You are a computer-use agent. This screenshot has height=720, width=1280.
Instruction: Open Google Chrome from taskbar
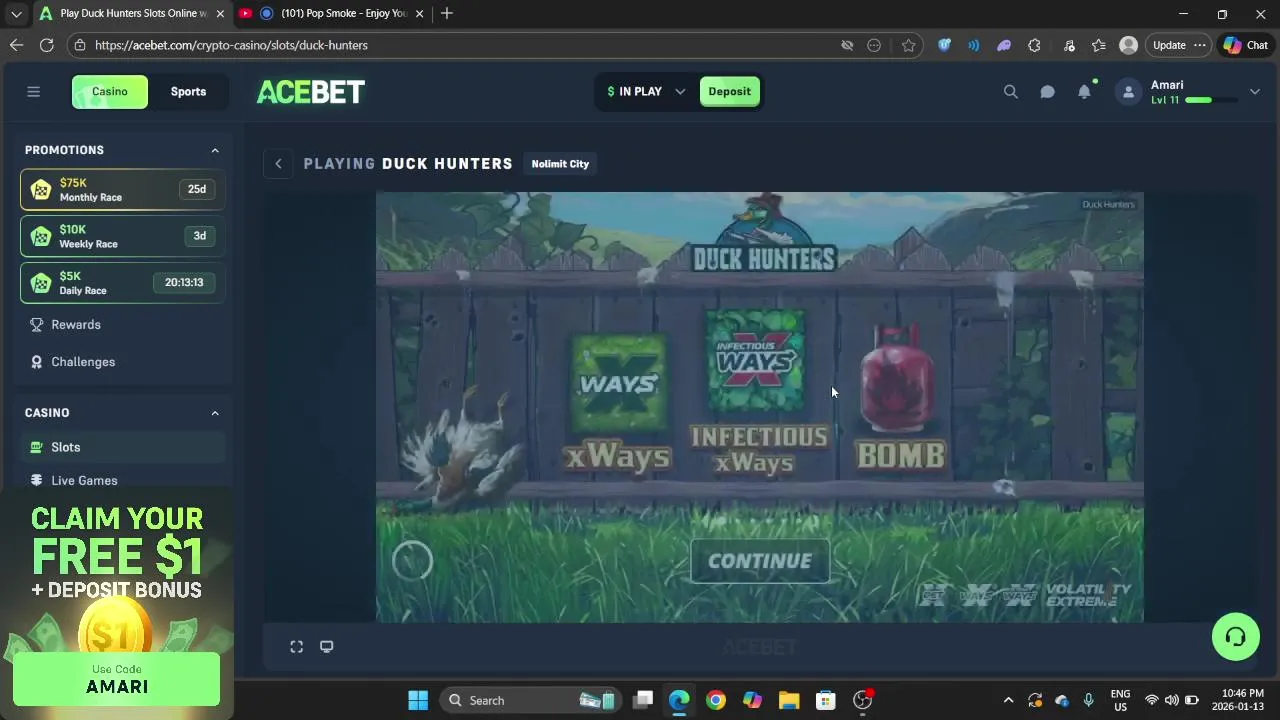tap(716, 700)
